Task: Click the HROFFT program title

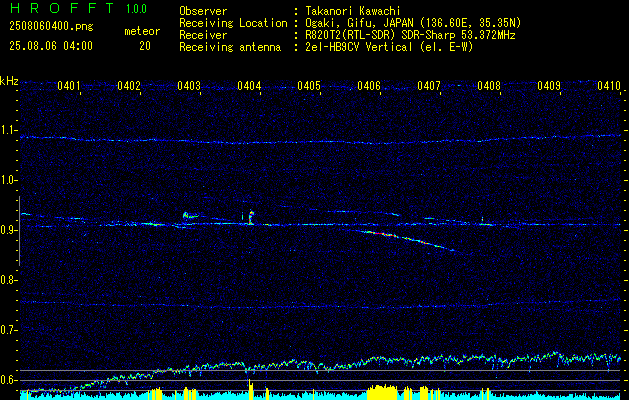Action: pos(61,8)
